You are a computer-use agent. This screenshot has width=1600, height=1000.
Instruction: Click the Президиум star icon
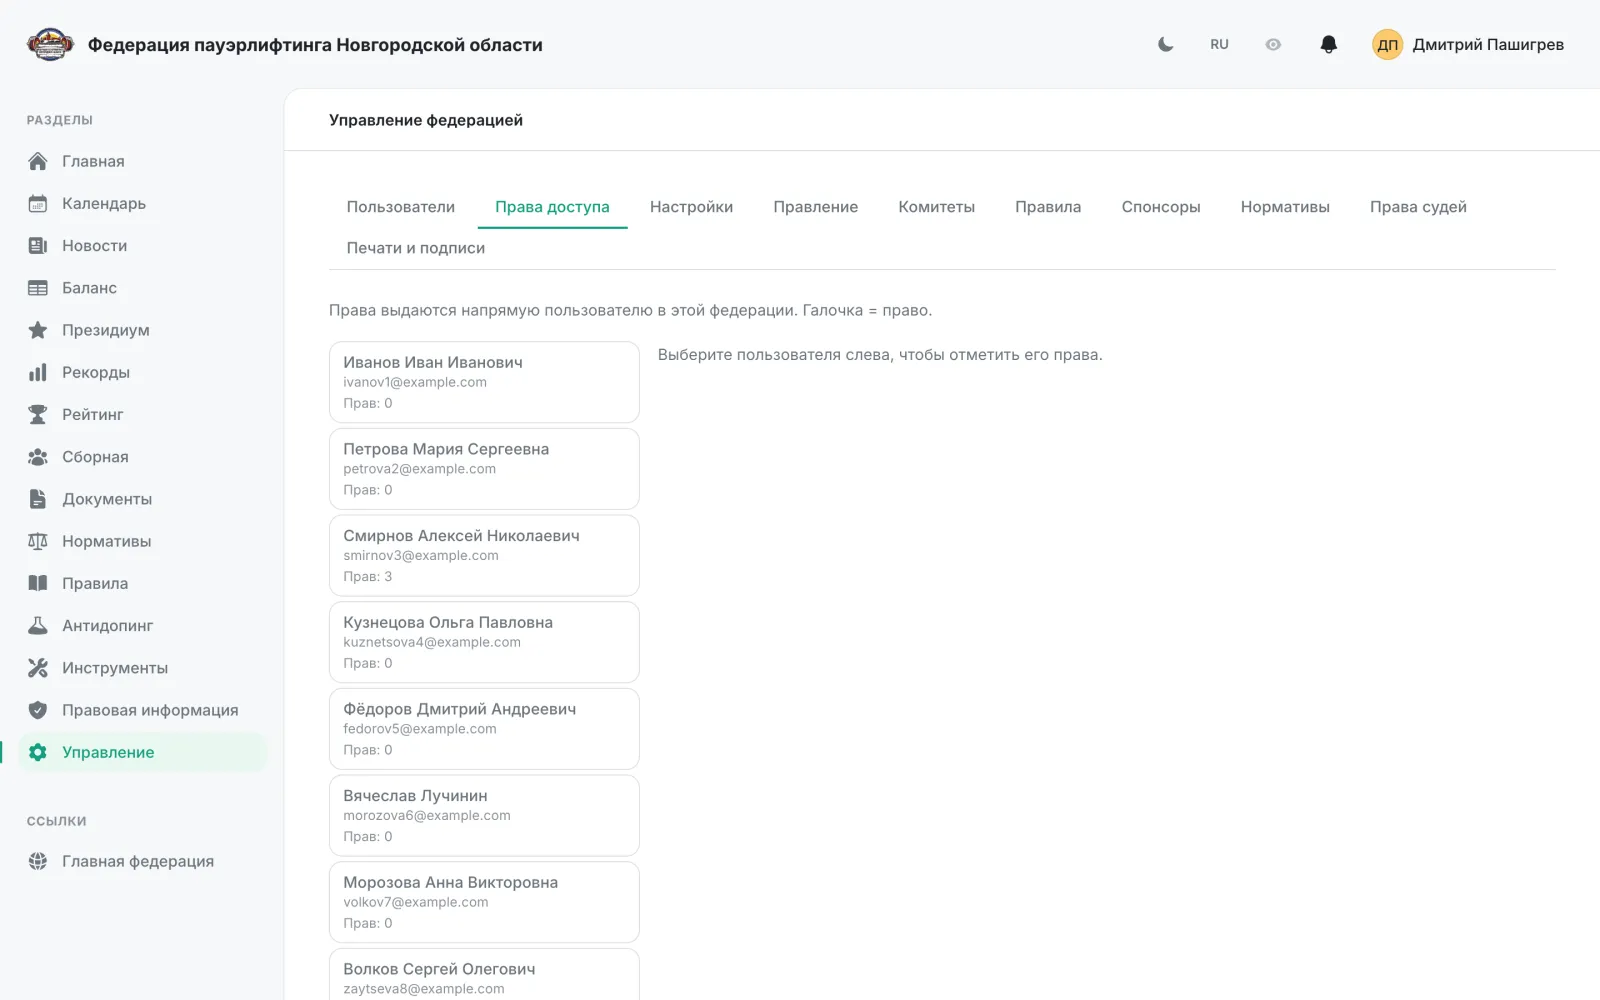[x=38, y=330]
